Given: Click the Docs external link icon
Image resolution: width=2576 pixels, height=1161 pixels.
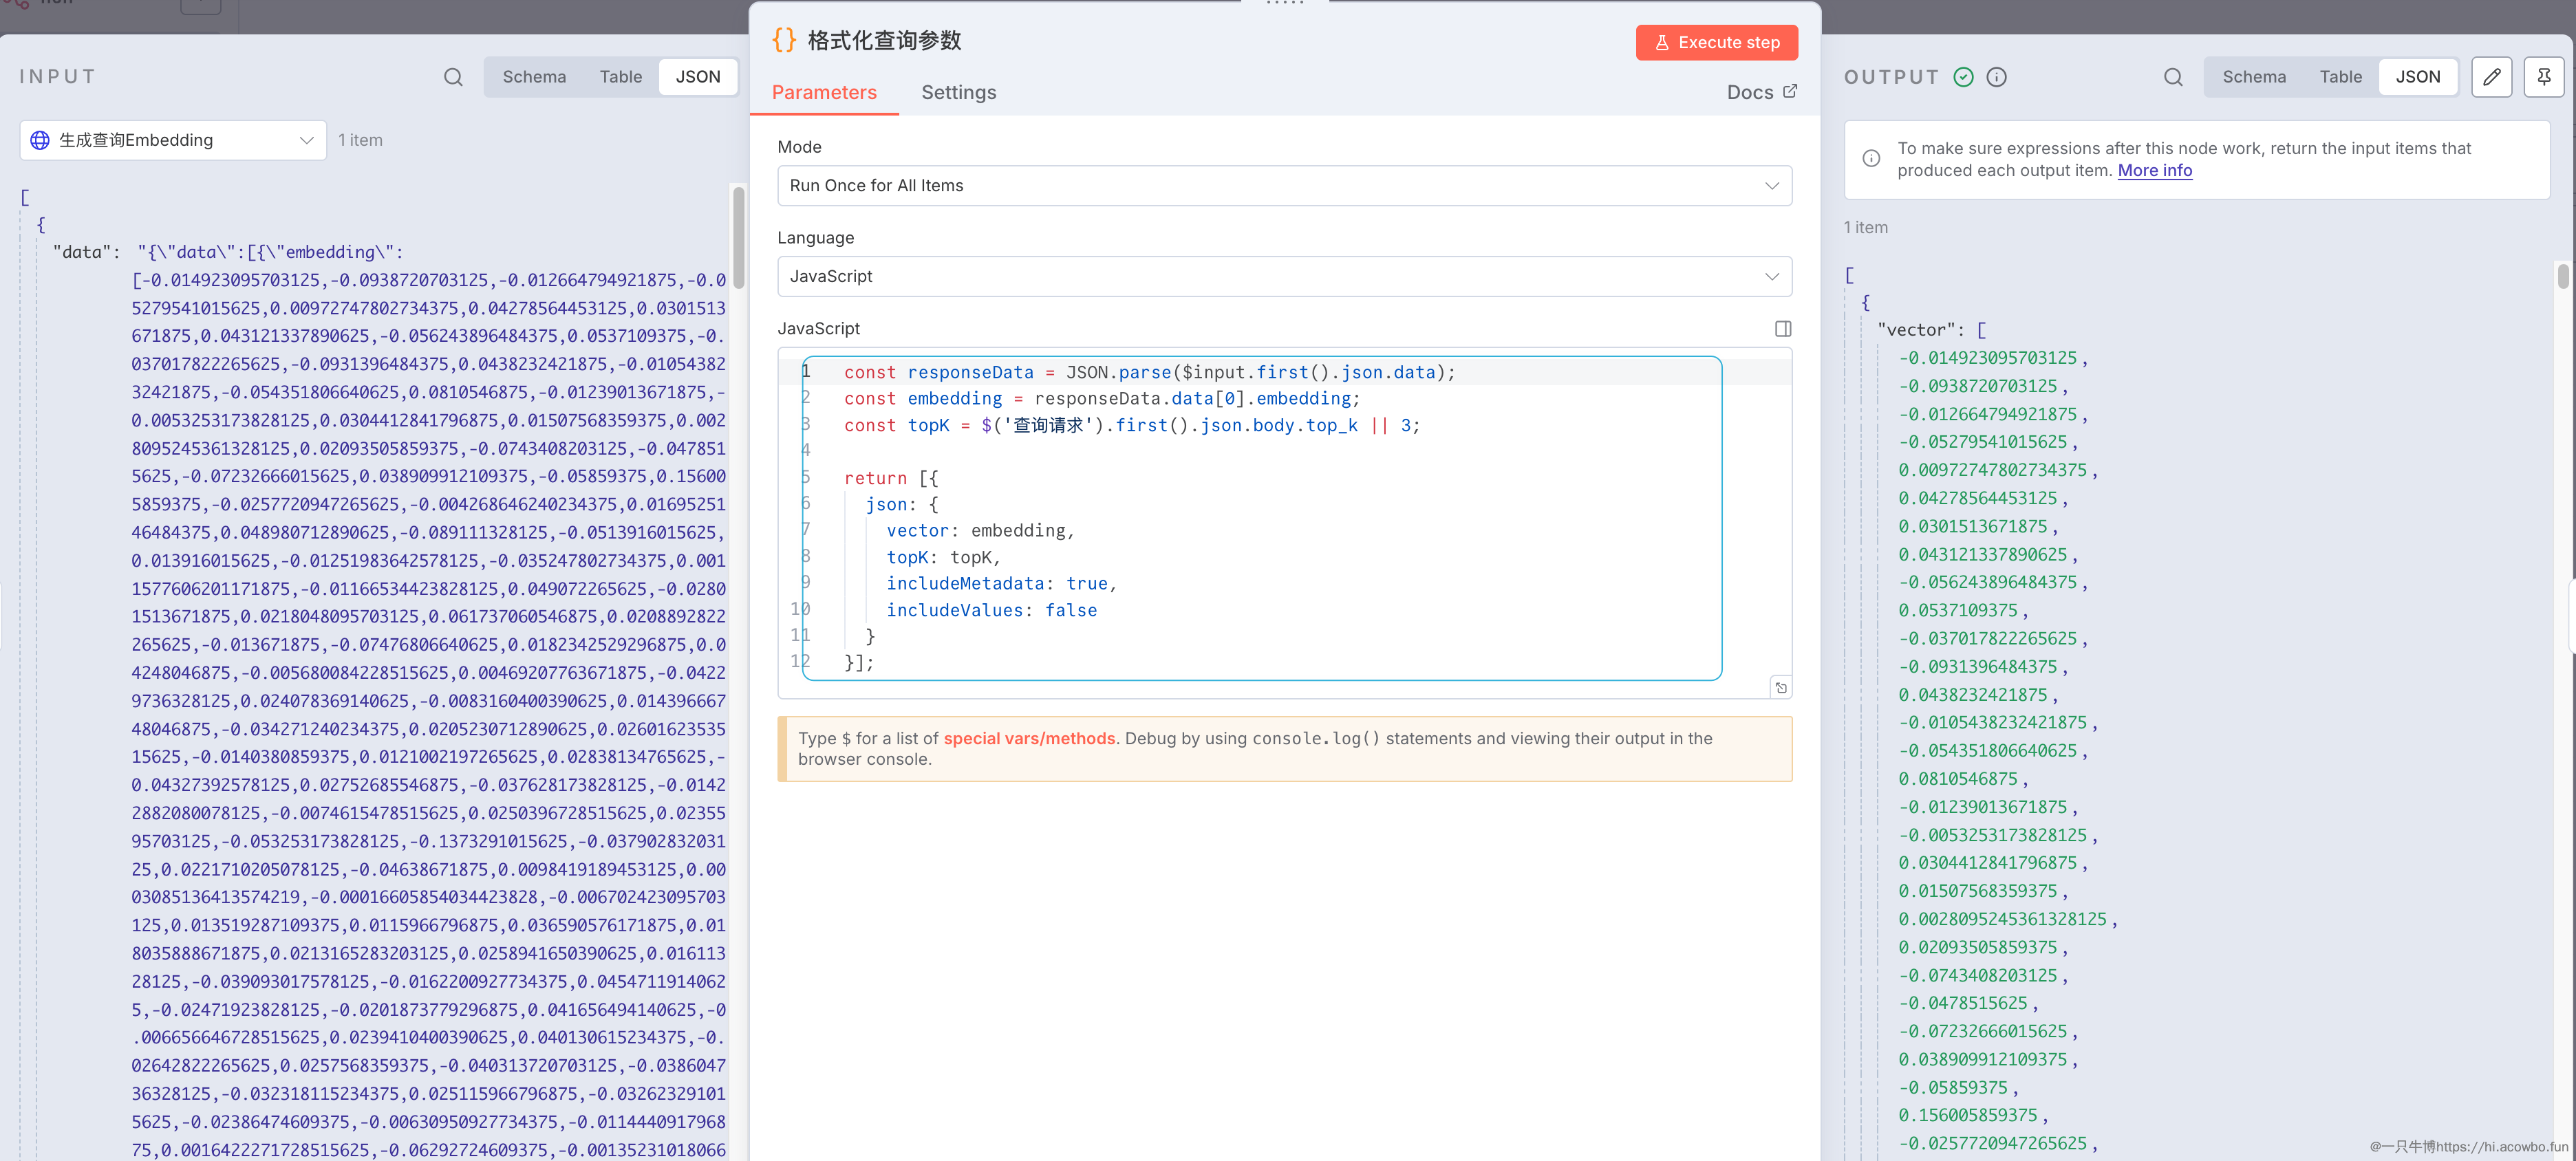Looking at the screenshot, I should coord(1790,91).
